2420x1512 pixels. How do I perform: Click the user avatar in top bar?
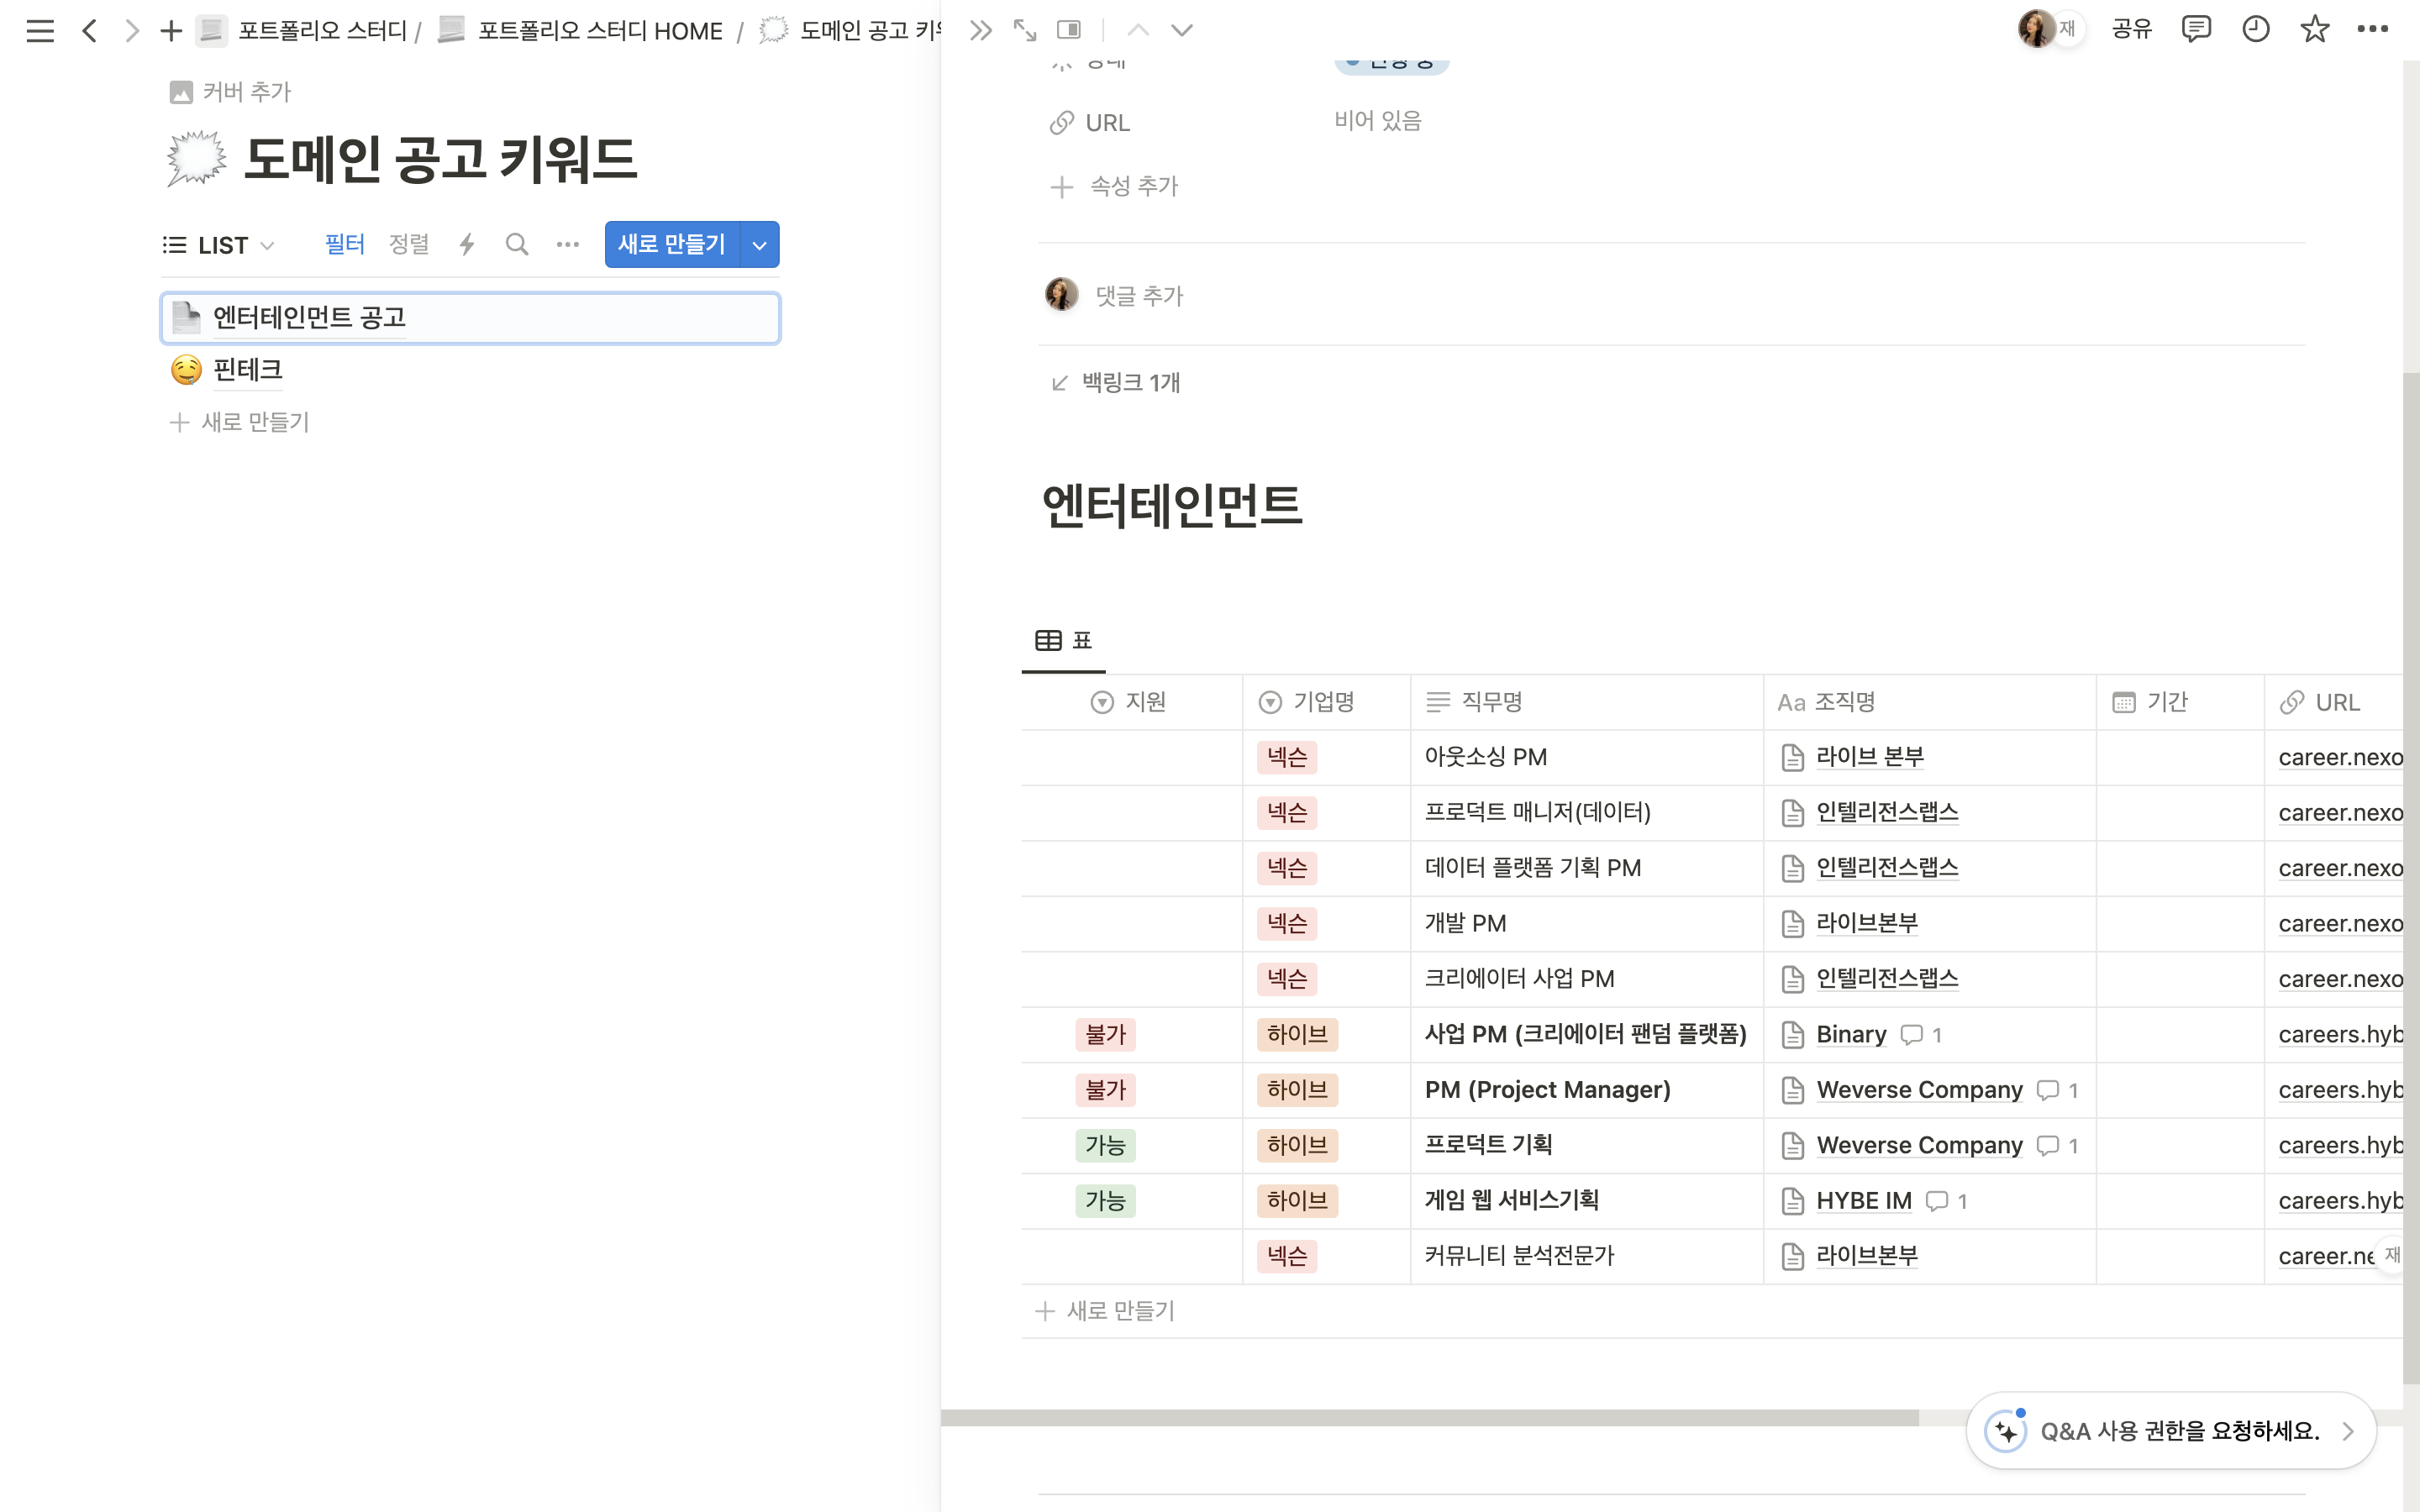(x=2036, y=29)
